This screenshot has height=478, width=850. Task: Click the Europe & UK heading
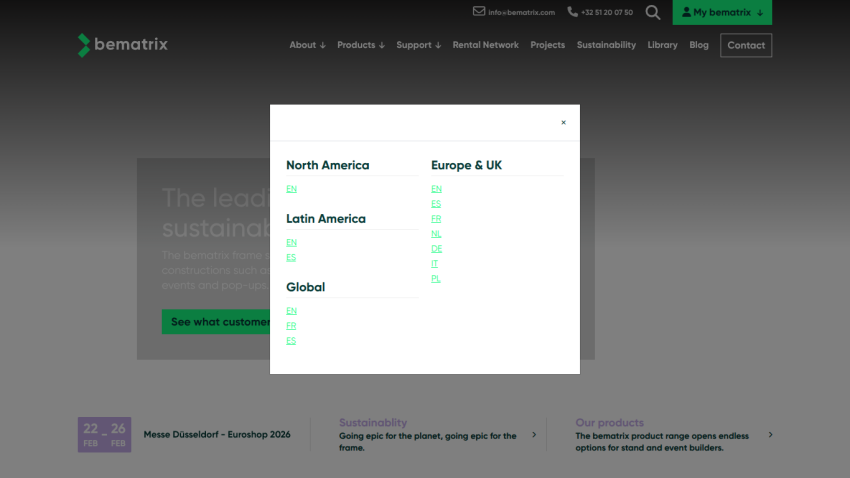pos(466,165)
